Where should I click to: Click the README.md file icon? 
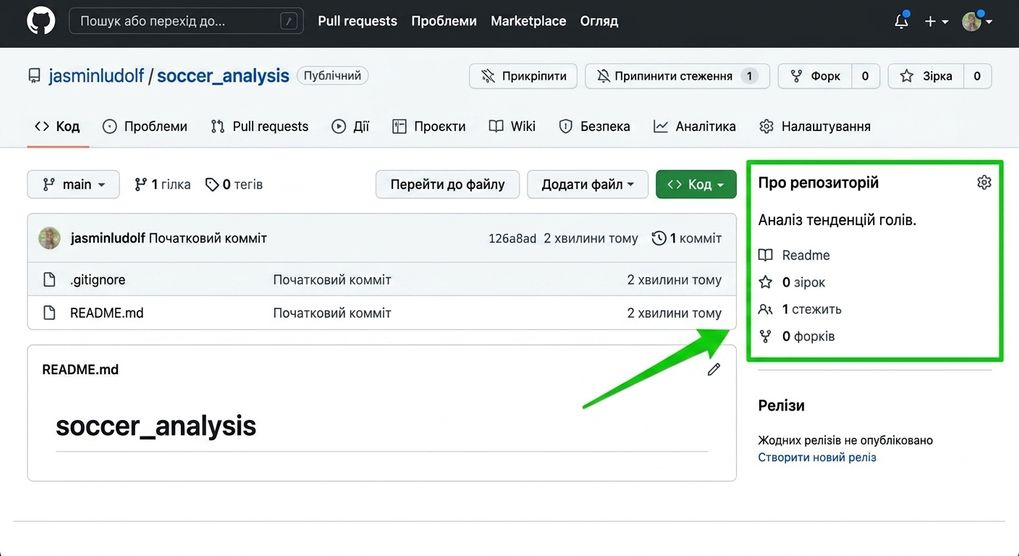tap(49, 313)
